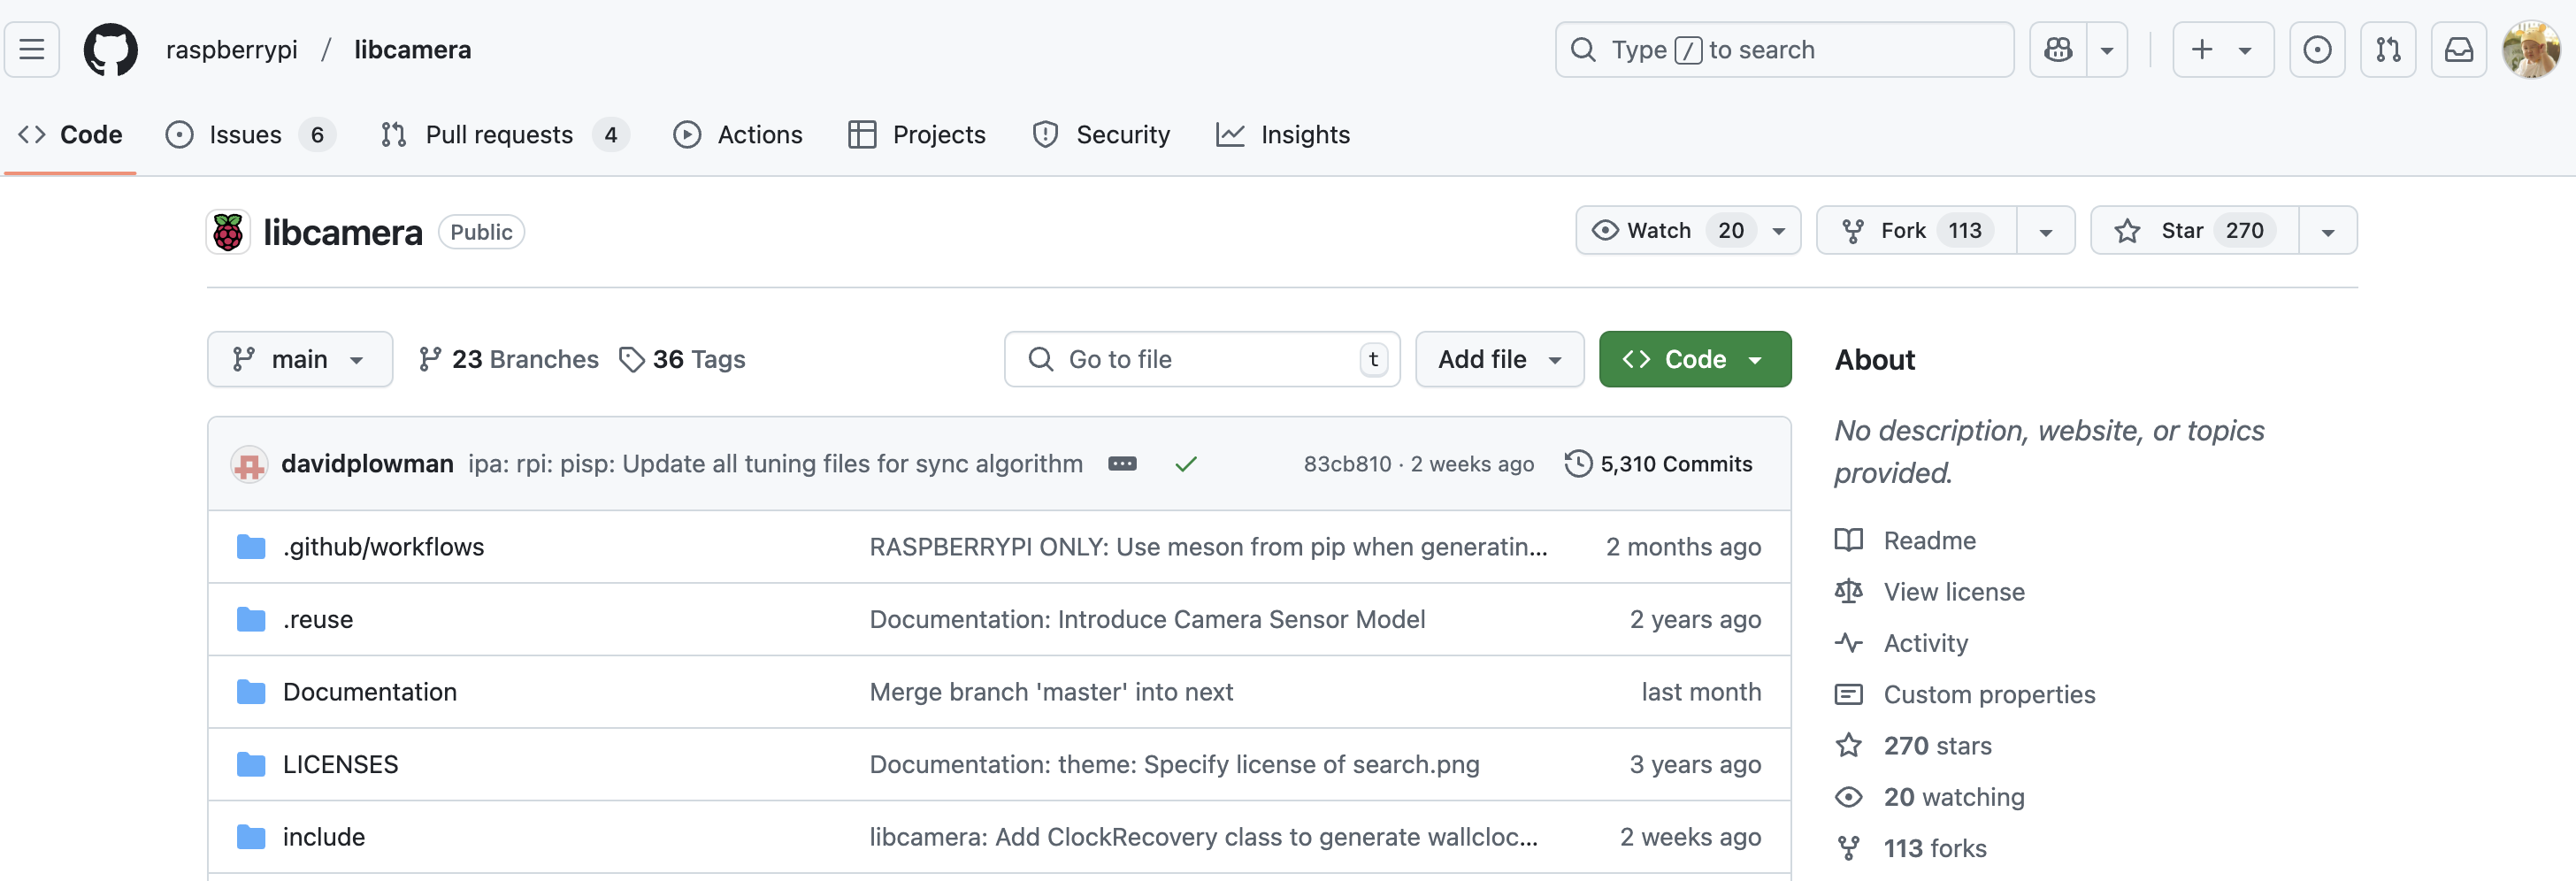Open commit 'Documentation: Introduce Camera Sensor Model'
Screen dimensions: 2576x881
coord(1147,619)
